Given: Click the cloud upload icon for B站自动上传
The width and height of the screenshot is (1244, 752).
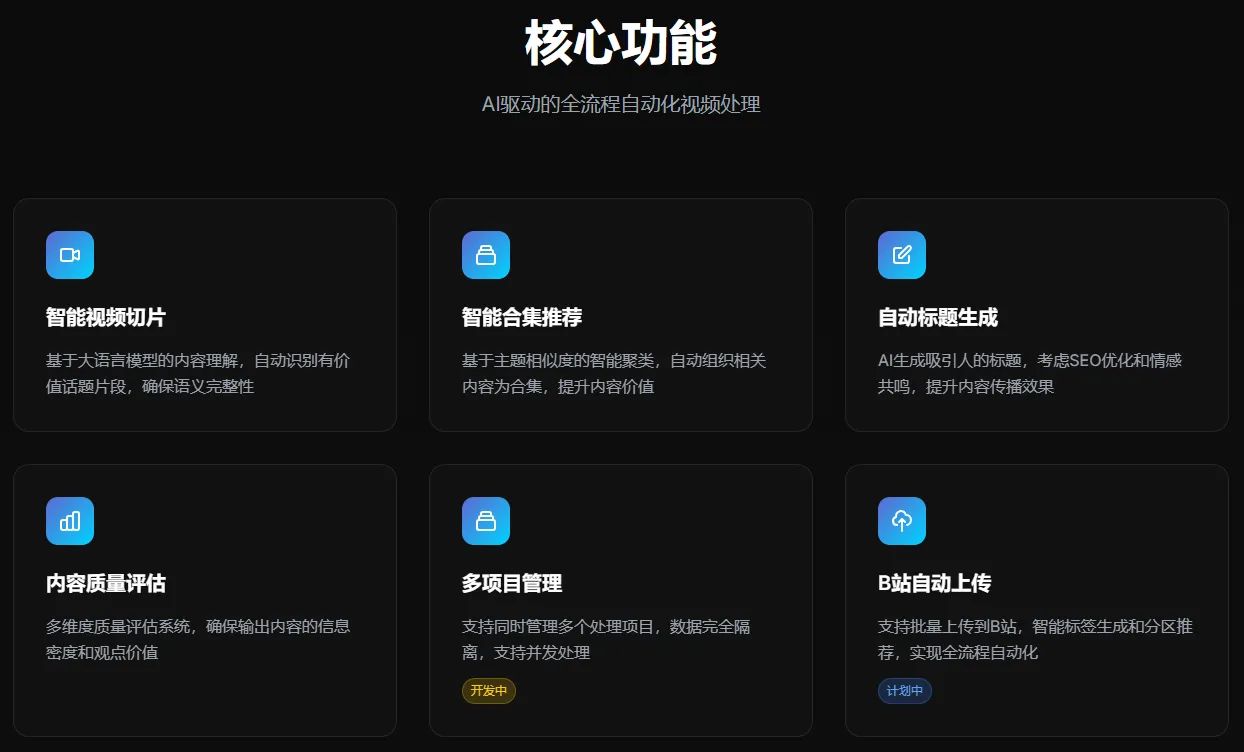Looking at the screenshot, I should (902, 521).
